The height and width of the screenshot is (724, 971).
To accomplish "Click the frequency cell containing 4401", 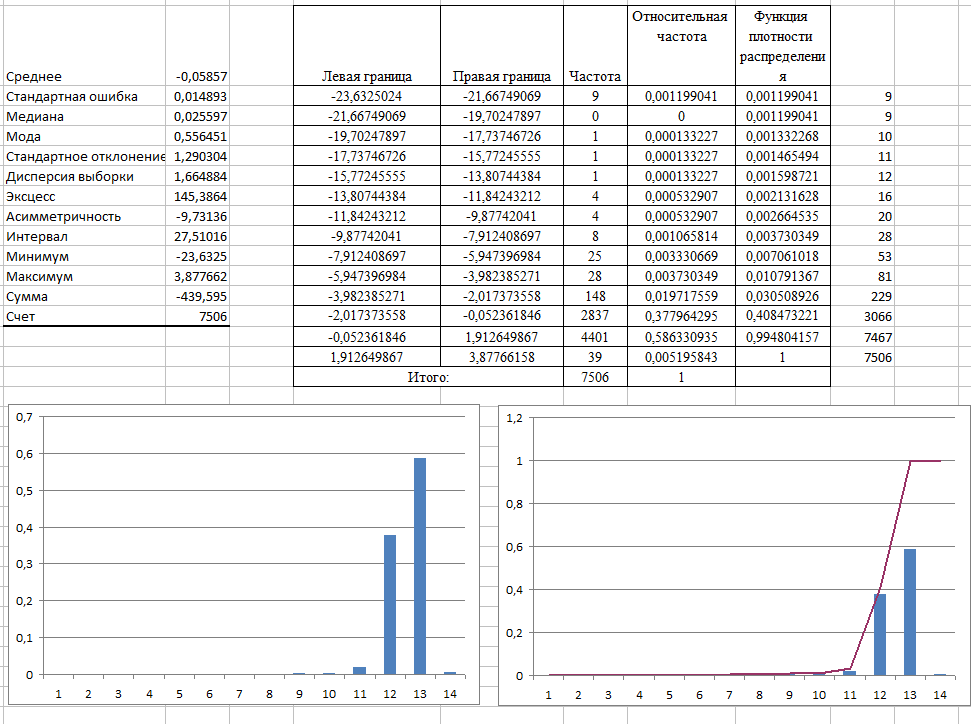I will pos(595,337).
